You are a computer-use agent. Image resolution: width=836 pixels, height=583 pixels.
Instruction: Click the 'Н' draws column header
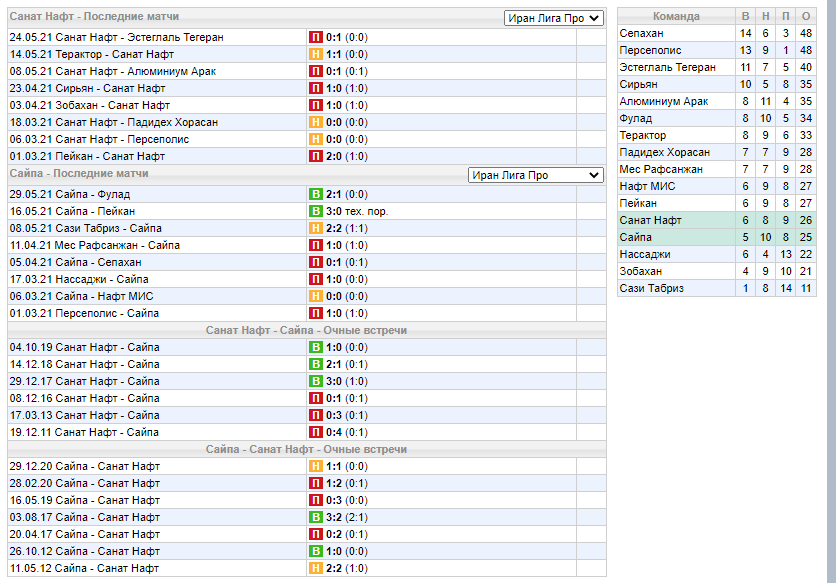pyautogui.click(x=765, y=17)
